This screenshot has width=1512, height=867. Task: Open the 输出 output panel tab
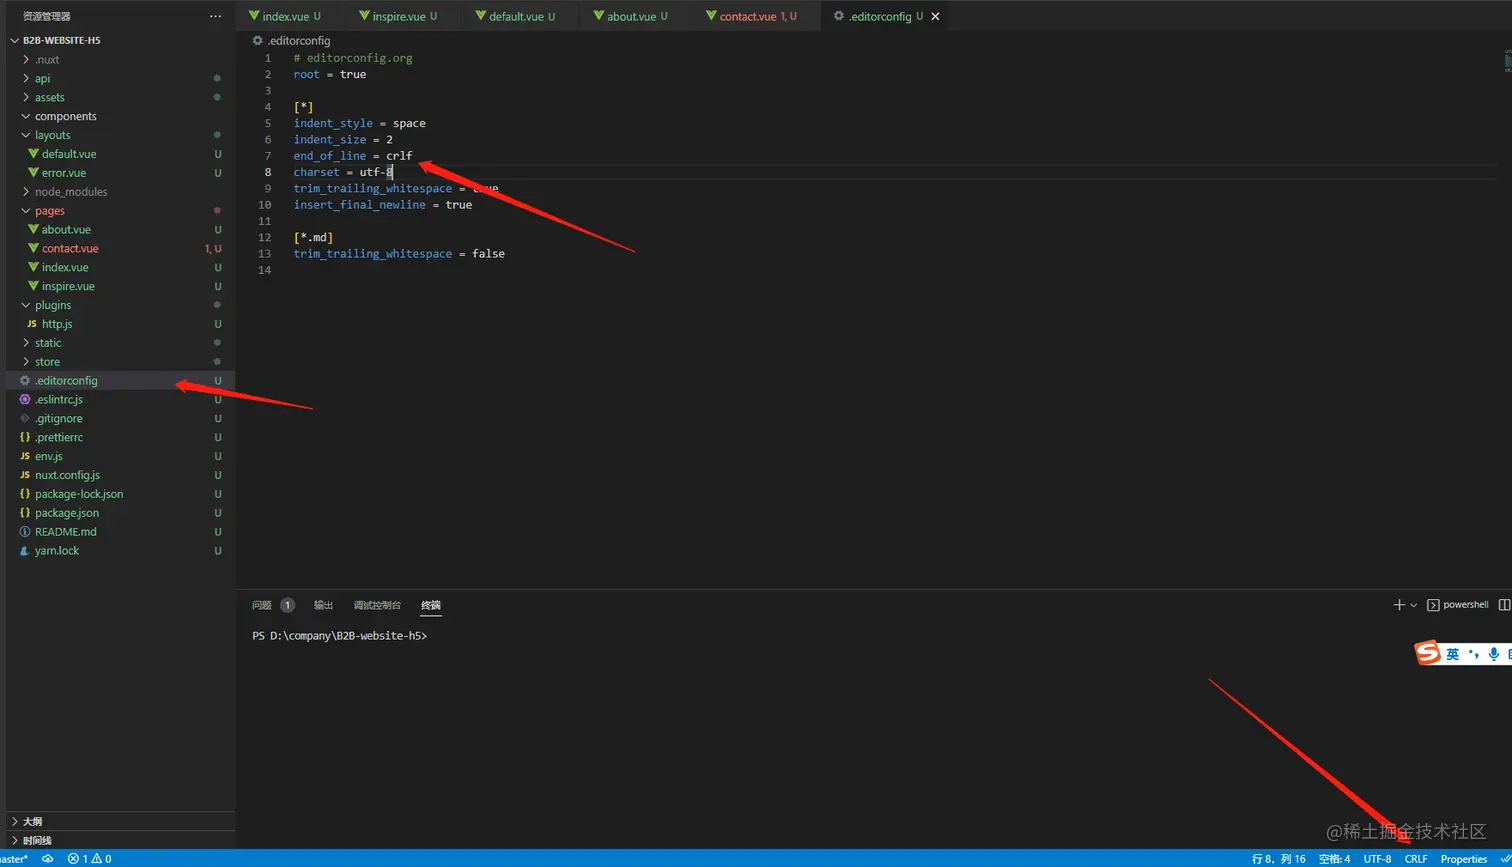tap(324, 605)
